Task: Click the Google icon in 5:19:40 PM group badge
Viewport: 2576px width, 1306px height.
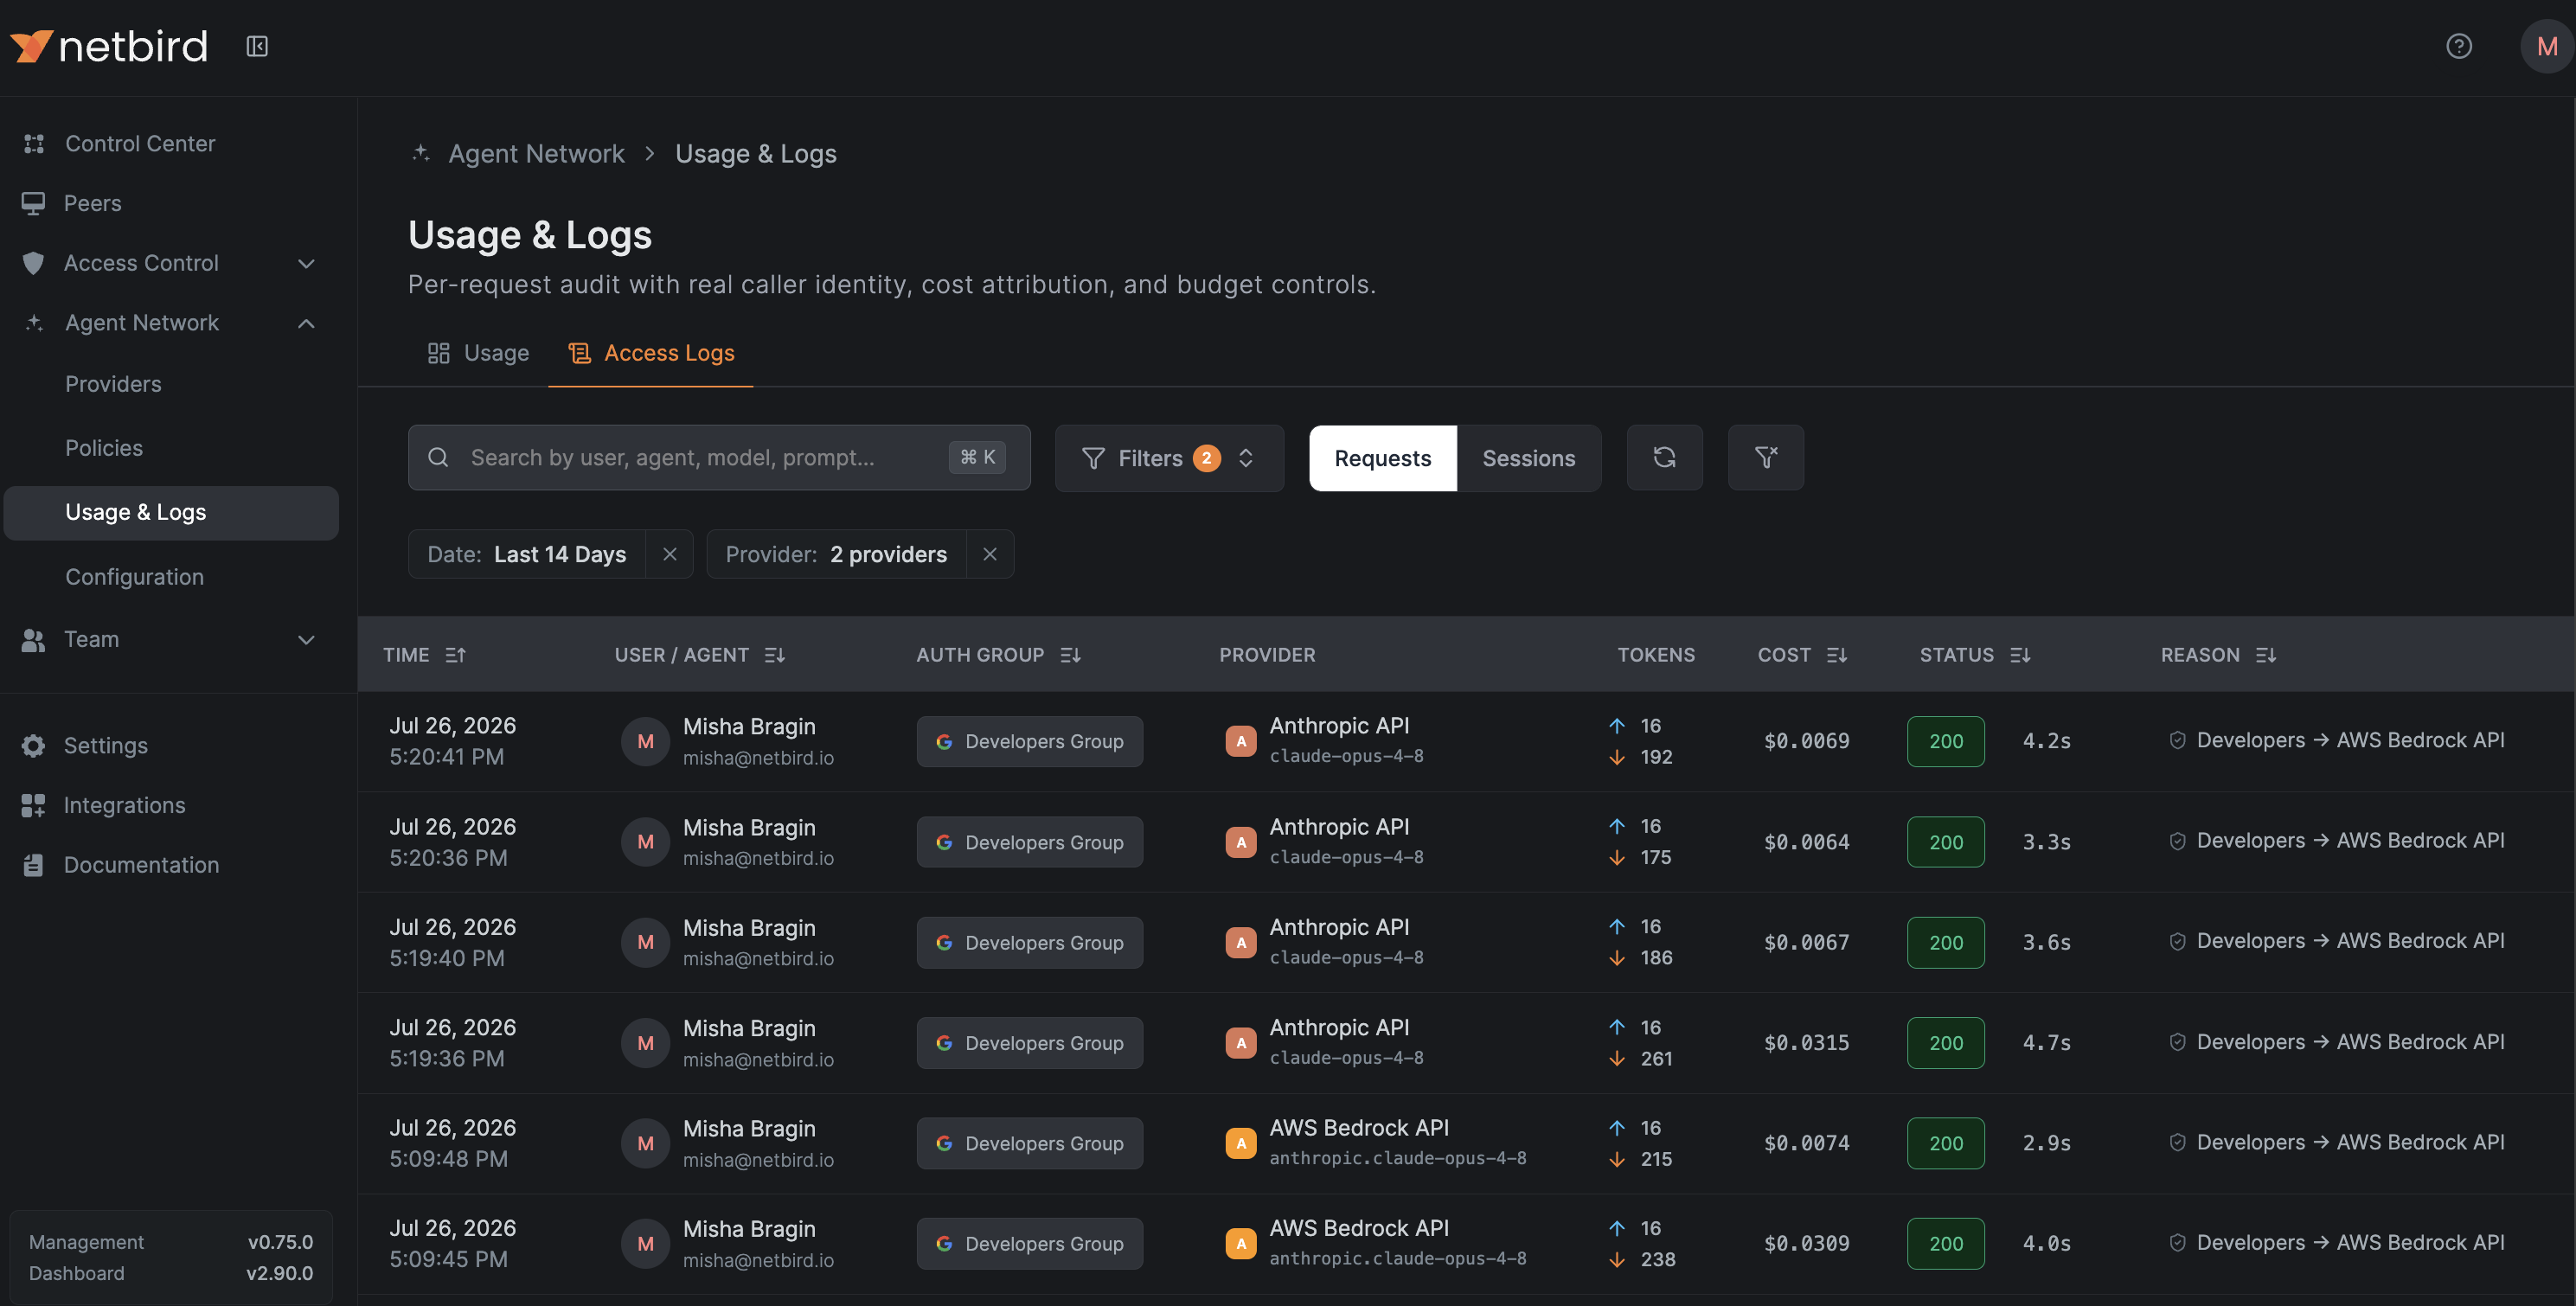Action: tap(943, 942)
